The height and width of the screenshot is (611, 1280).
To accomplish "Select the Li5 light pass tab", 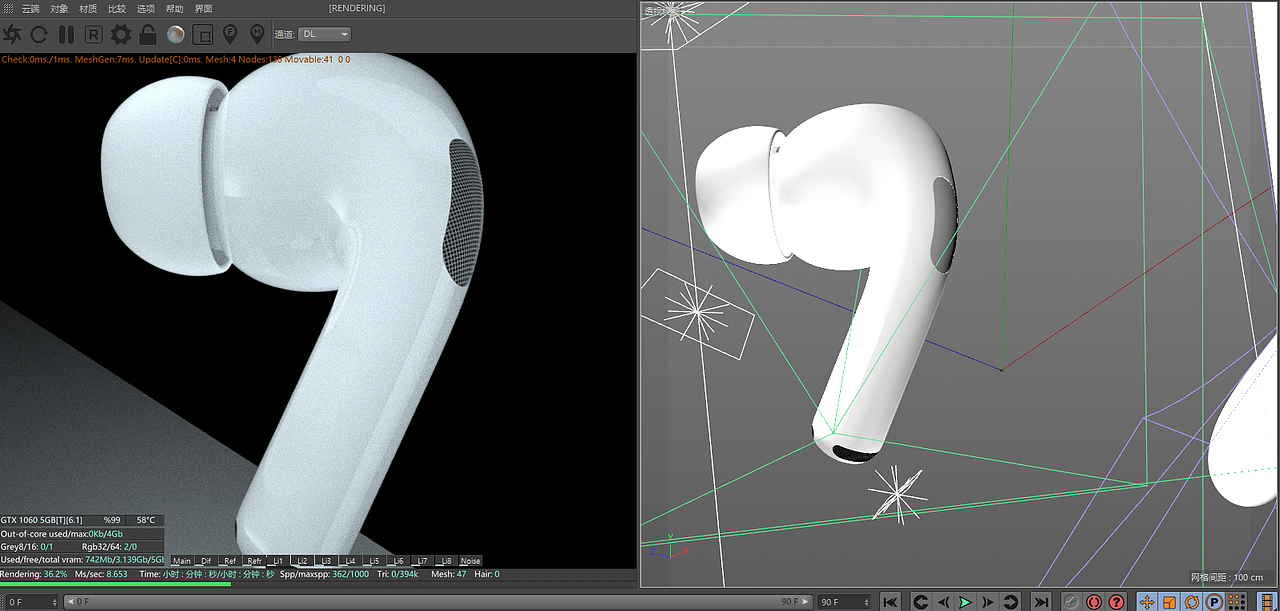I will (x=374, y=561).
